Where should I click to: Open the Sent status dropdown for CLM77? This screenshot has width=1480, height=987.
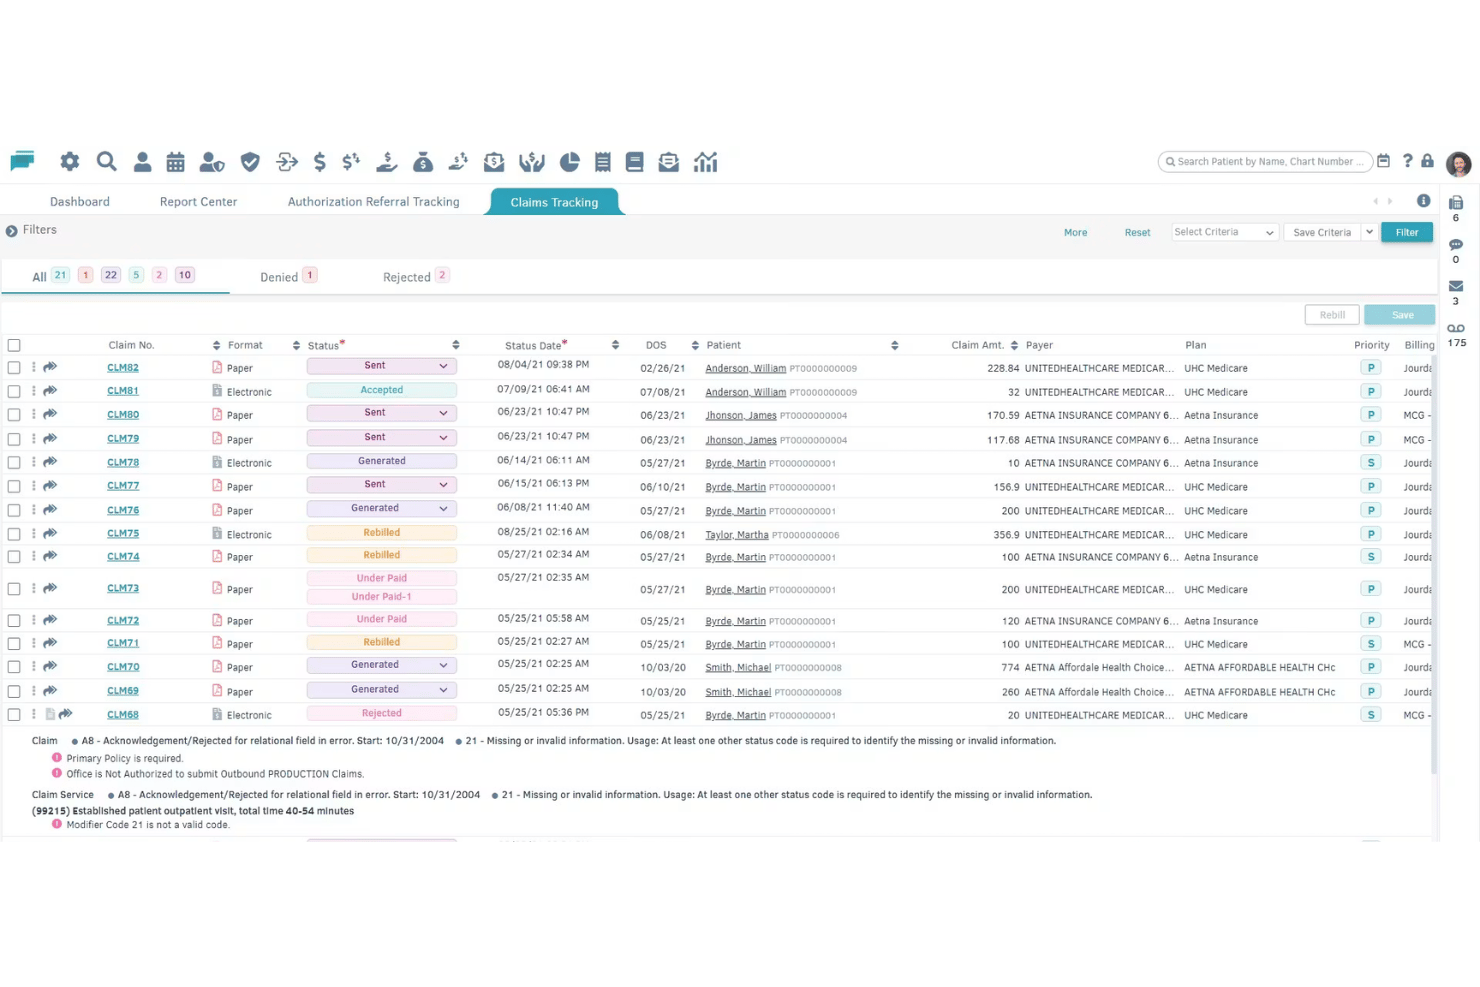pyautogui.click(x=382, y=485)
